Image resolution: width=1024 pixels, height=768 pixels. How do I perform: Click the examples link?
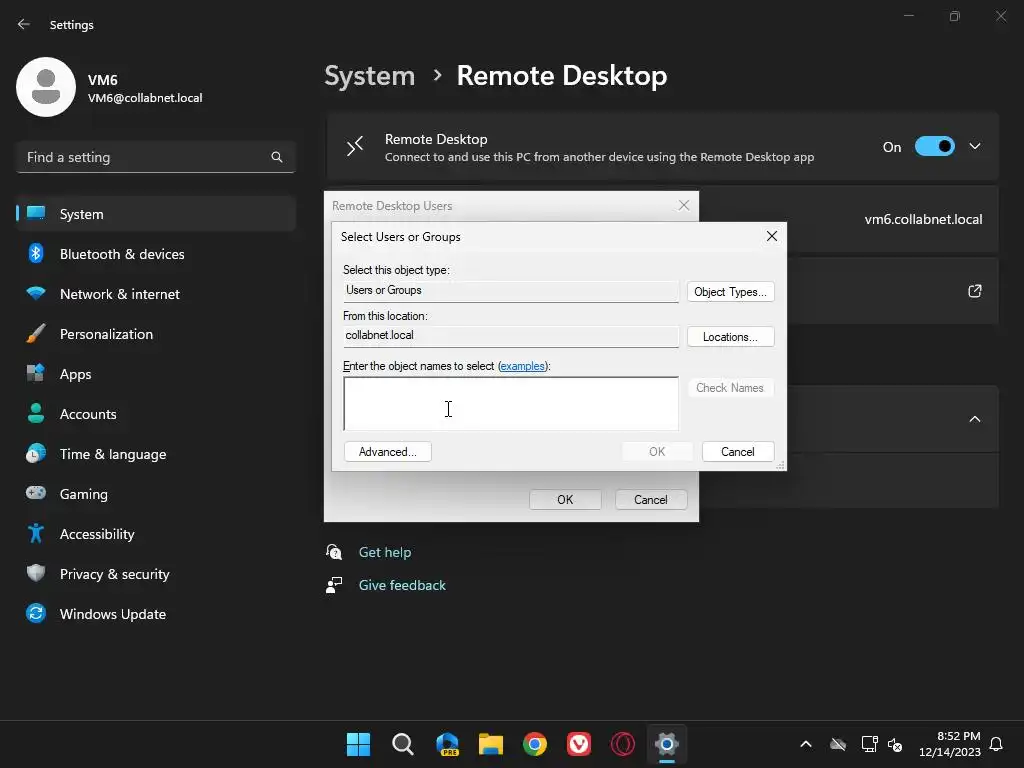tap(522, 366)
